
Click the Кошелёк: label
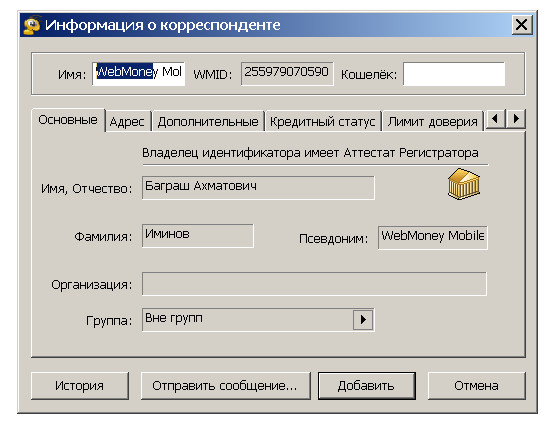[x=369, y=75]
